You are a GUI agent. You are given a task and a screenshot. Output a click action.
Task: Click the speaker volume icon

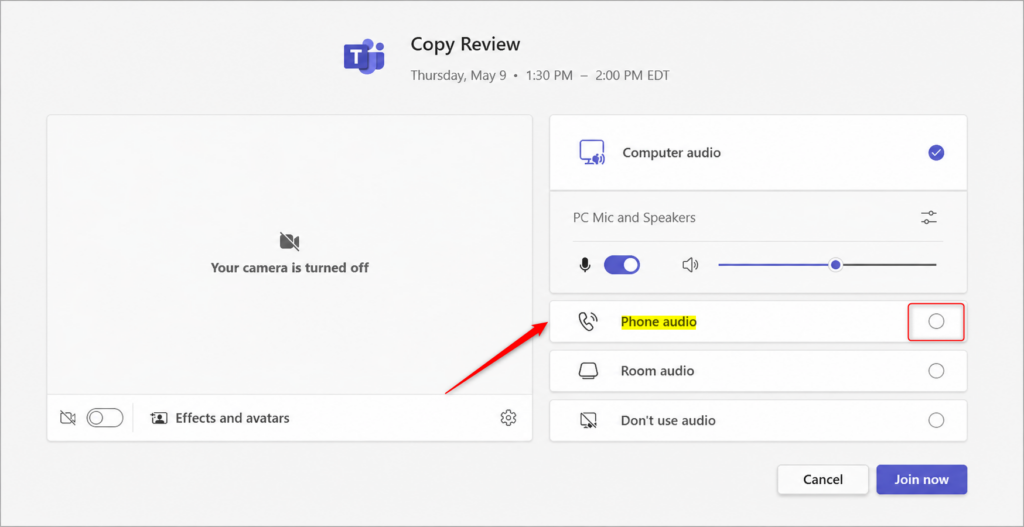pos(690,264)
